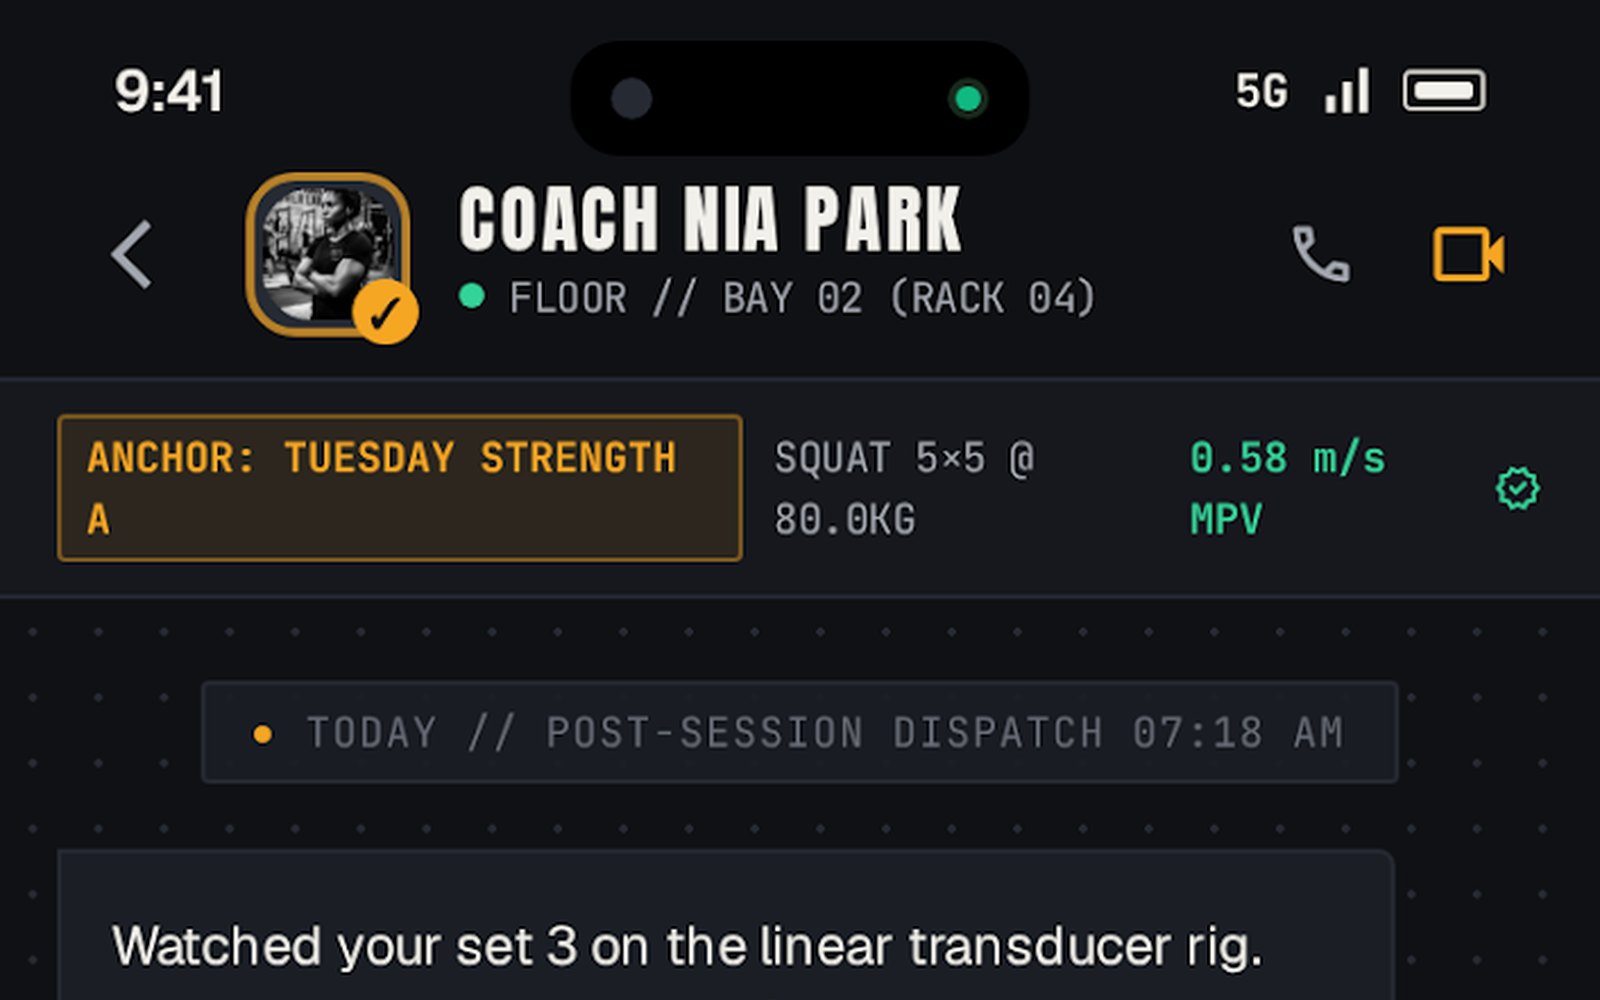The height and width of the screenshot is (1000, 1600).
Task: Open the Anchor: Tuesday Strength A badge
Action: click(x=400, y=488)
